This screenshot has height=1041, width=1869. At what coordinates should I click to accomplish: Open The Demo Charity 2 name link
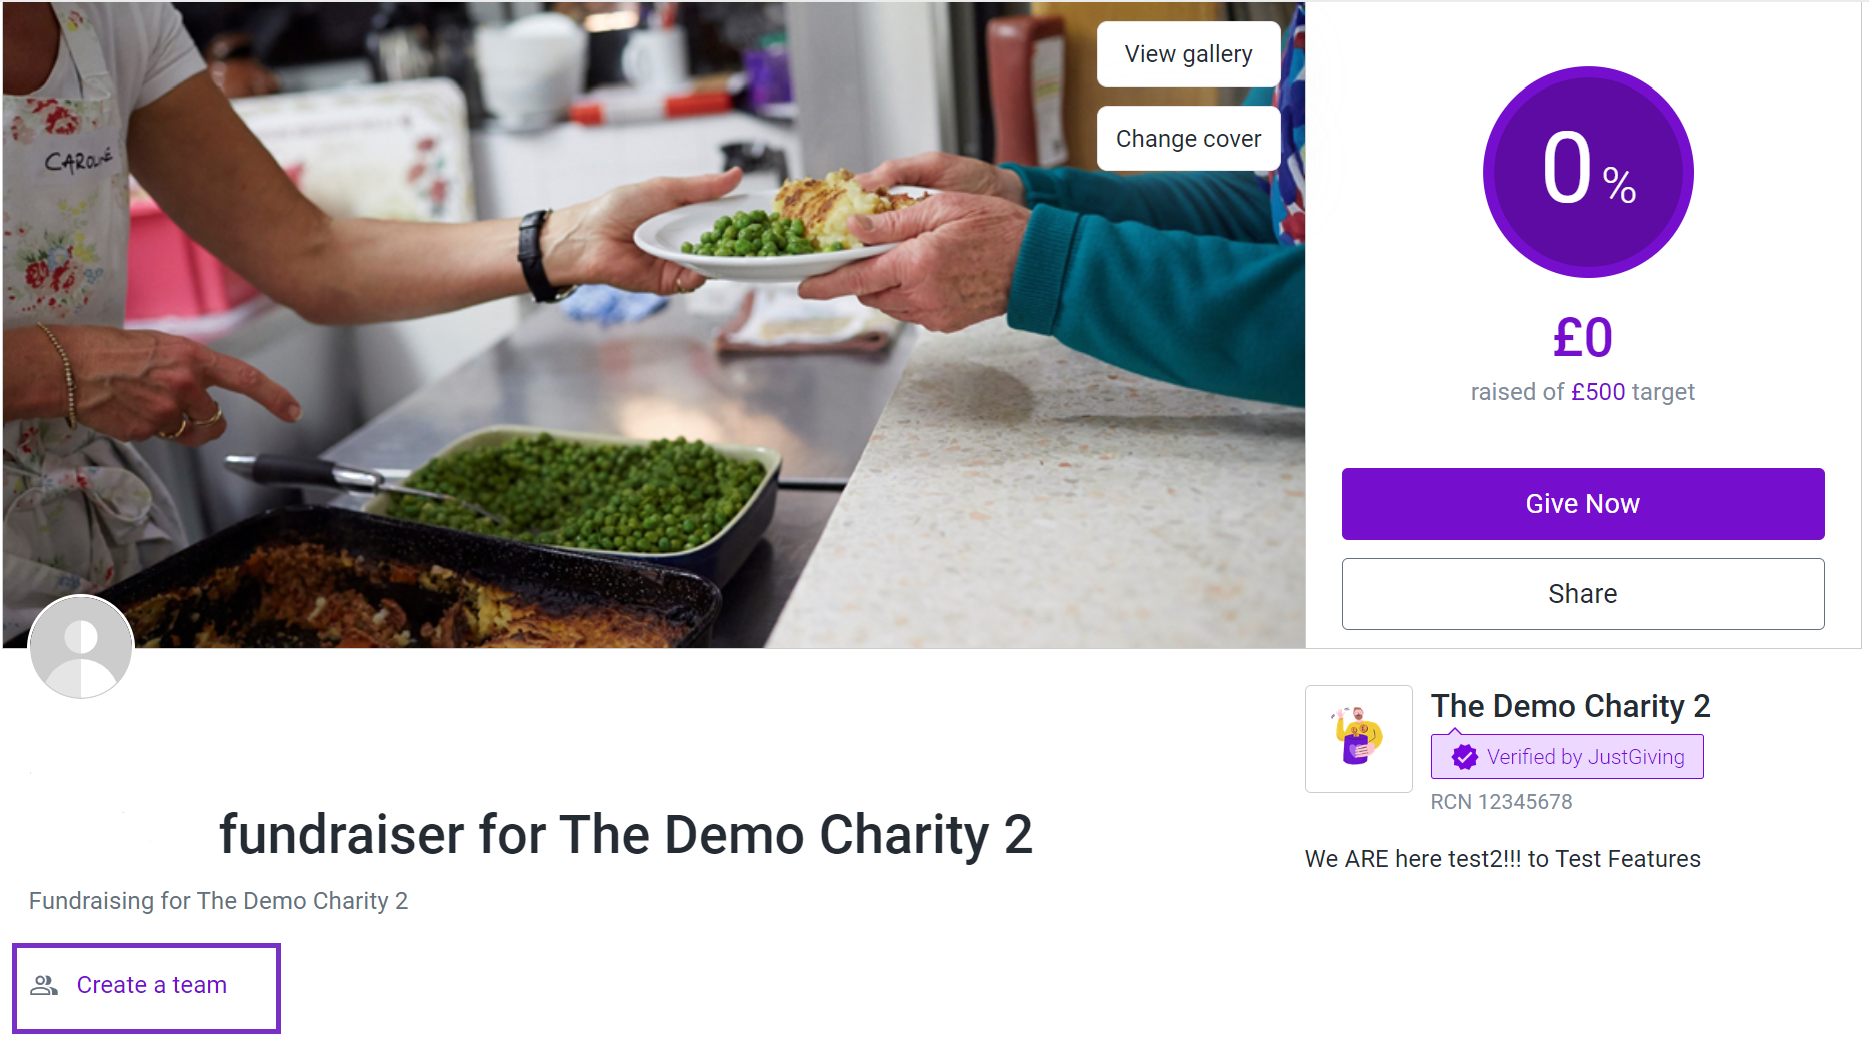[x=1570, y=706]
